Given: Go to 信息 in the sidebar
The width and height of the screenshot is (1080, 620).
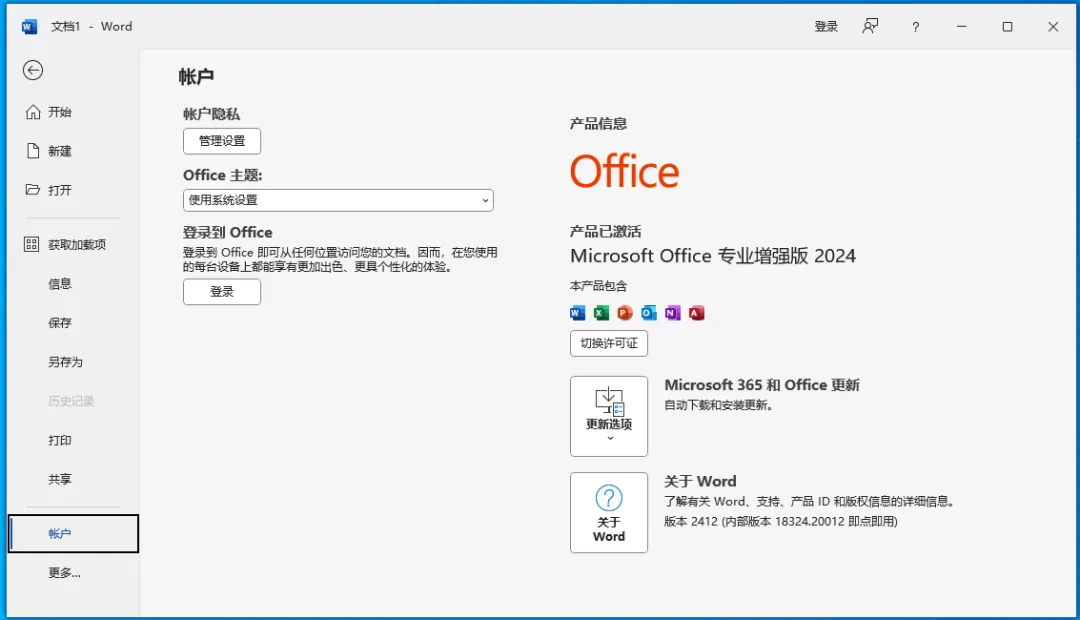Looking at the screenshot, I should [x=73, y=283].
